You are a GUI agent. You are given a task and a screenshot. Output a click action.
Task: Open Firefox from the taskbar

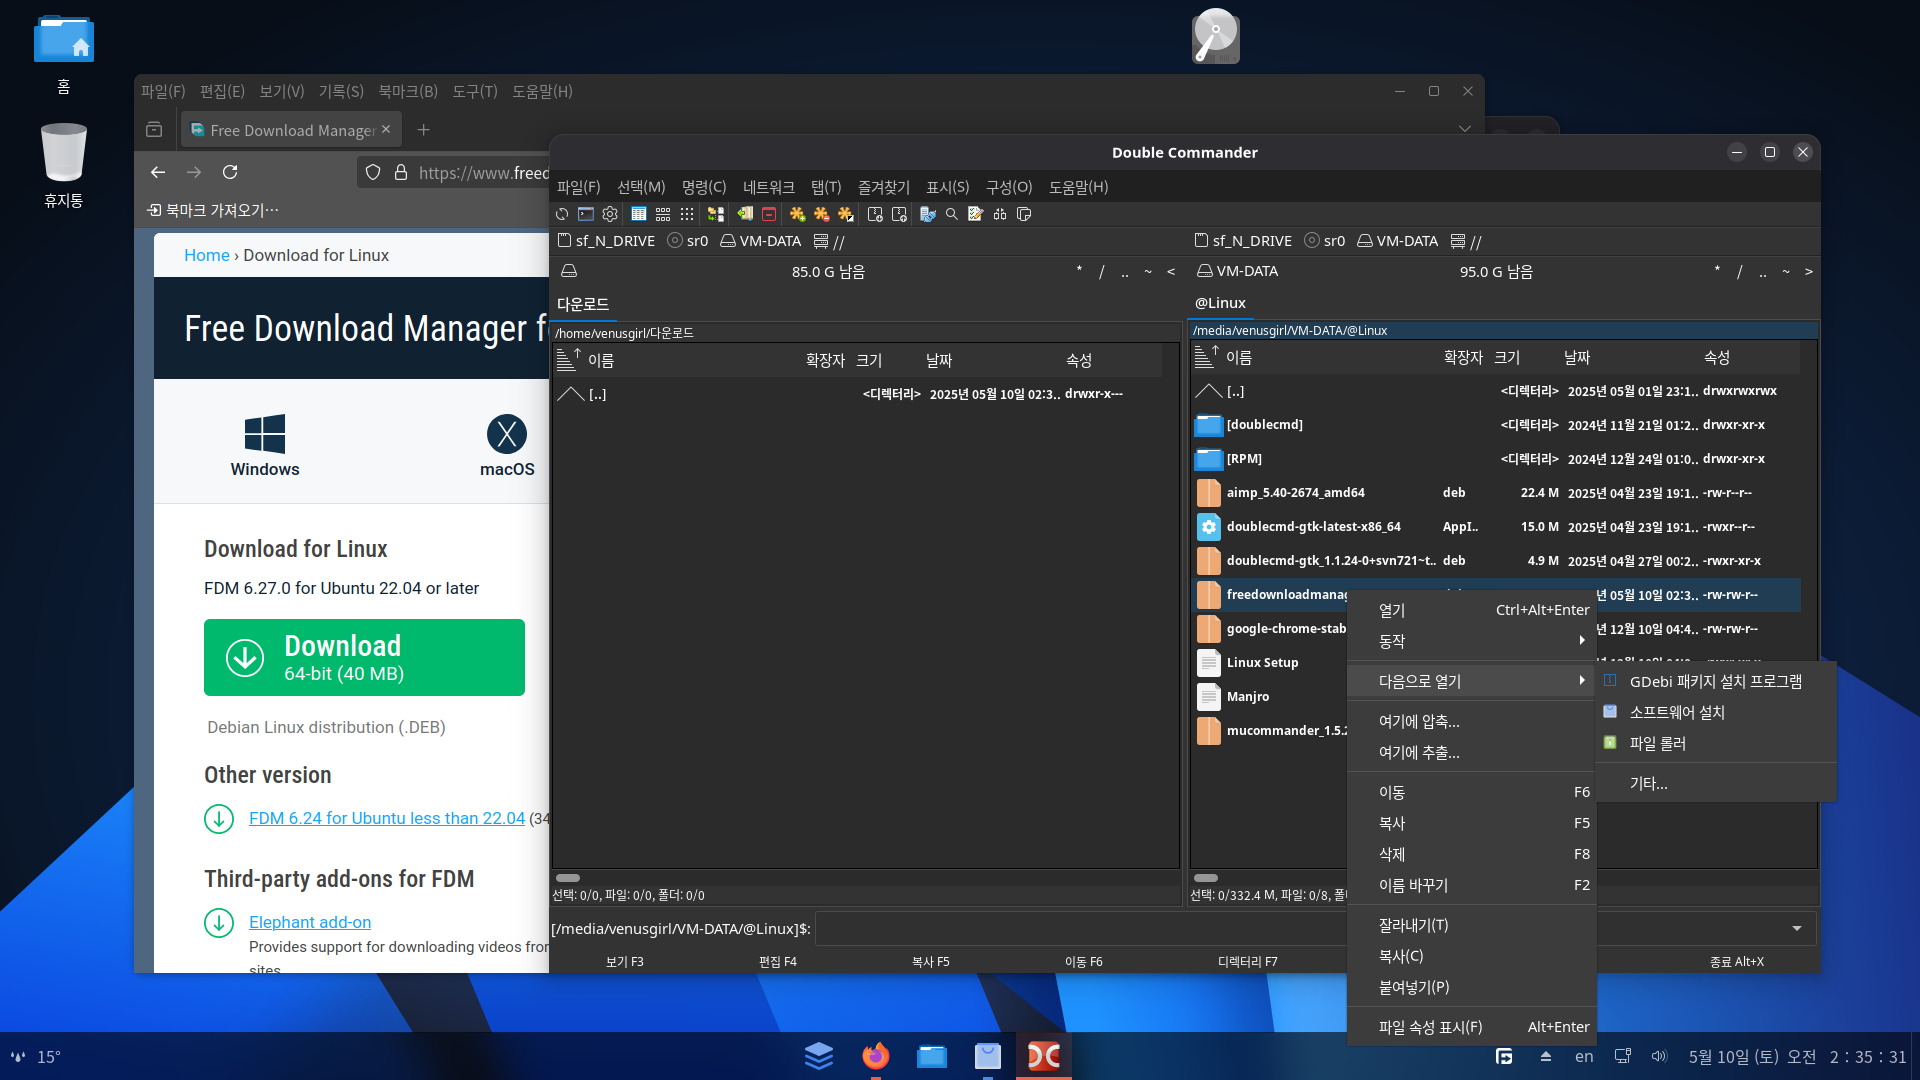(x=875, y=1056)
